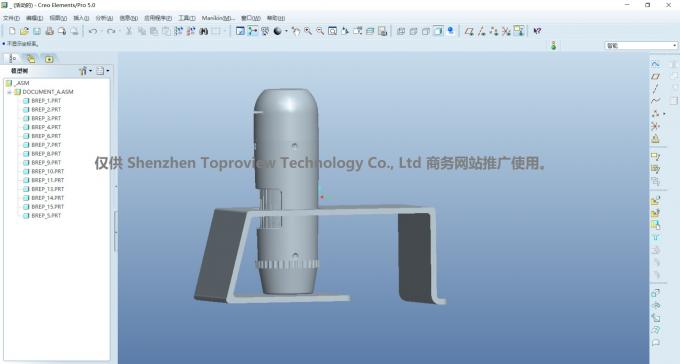Click the green traffic light status icon
The width and height of the screenshot is (680, 364).
pyautogui.click(x=553, y=45)
